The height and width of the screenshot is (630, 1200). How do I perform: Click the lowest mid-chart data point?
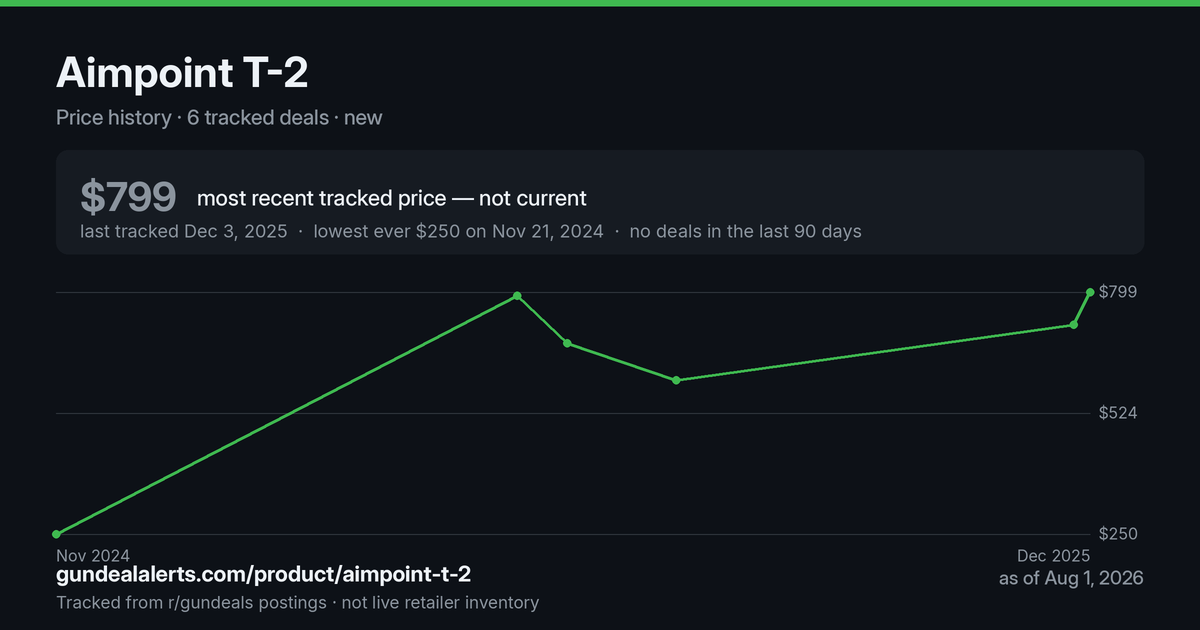pyautogui.click(x=677, y=380)
